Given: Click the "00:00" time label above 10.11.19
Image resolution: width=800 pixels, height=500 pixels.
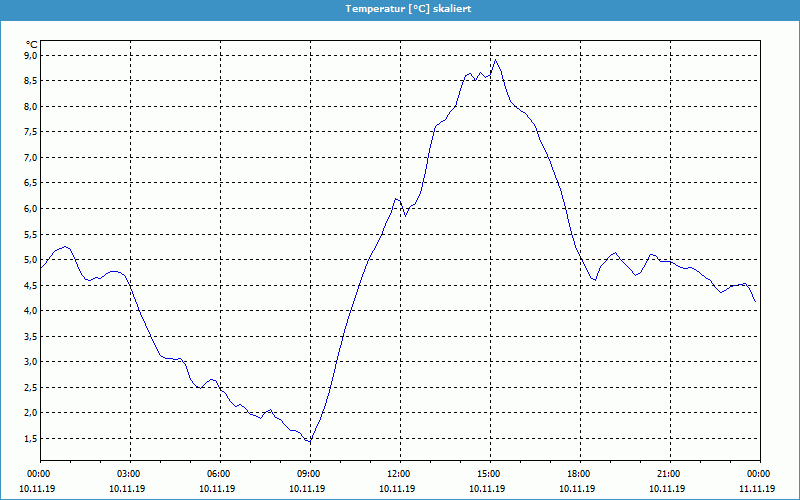Looking at the screenshot, I should pyautogui.click(x=38, y=474).
